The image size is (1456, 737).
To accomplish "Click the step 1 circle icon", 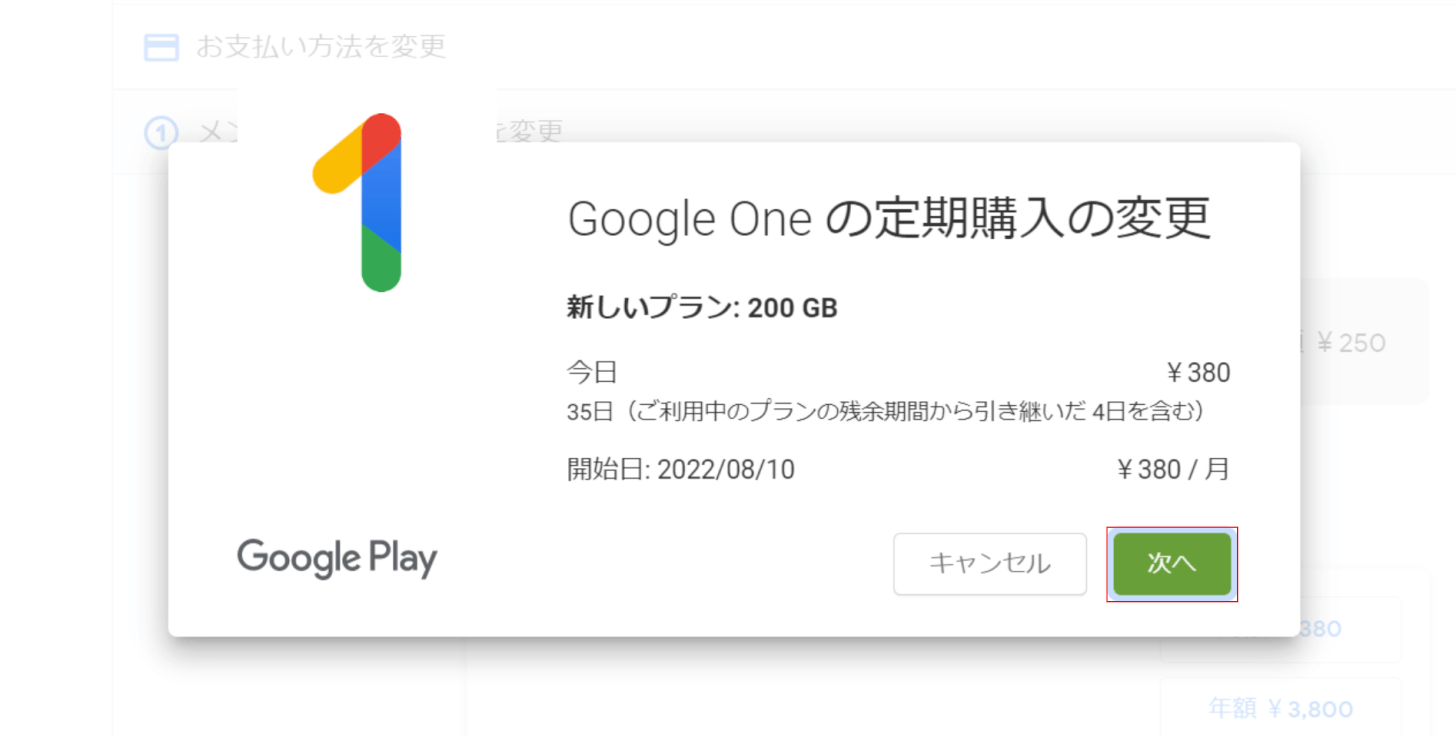I will 161,132.
